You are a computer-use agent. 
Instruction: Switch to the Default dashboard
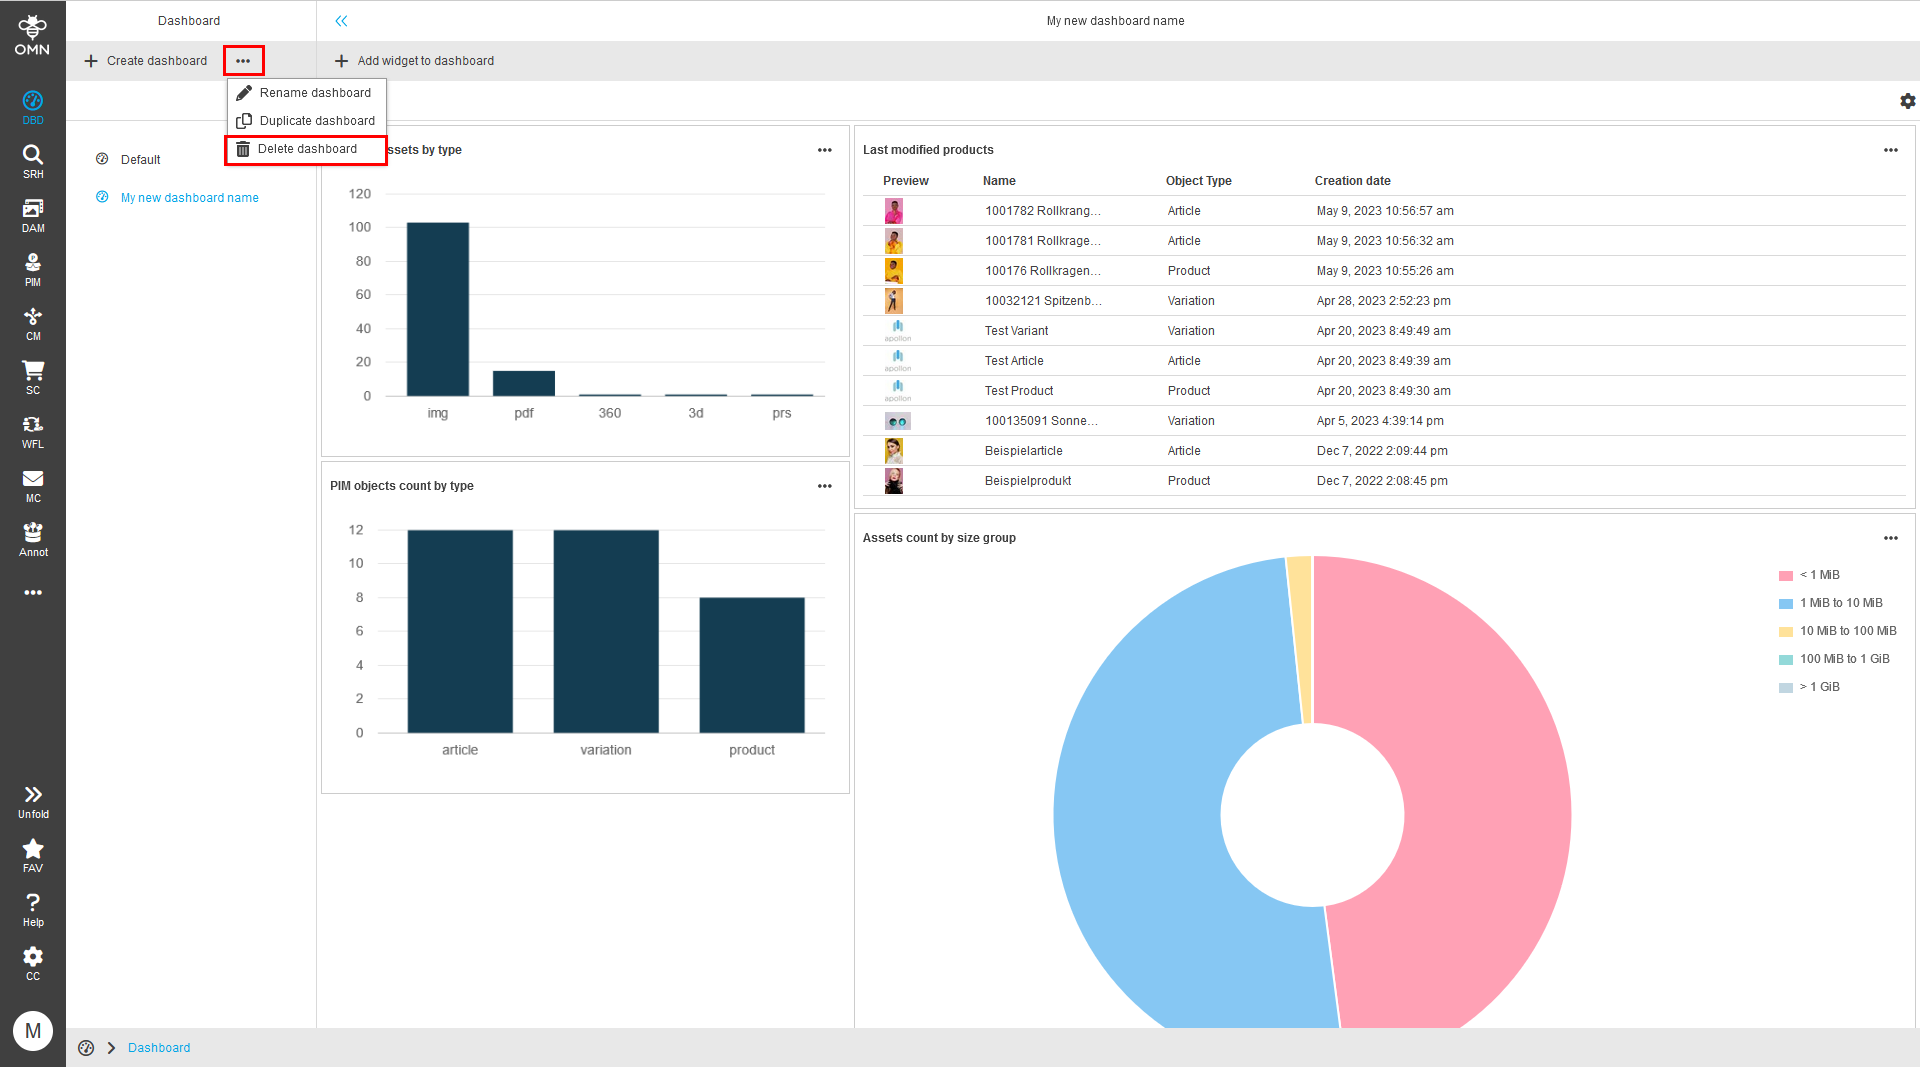pyautogui.click(x=140, y=159)
